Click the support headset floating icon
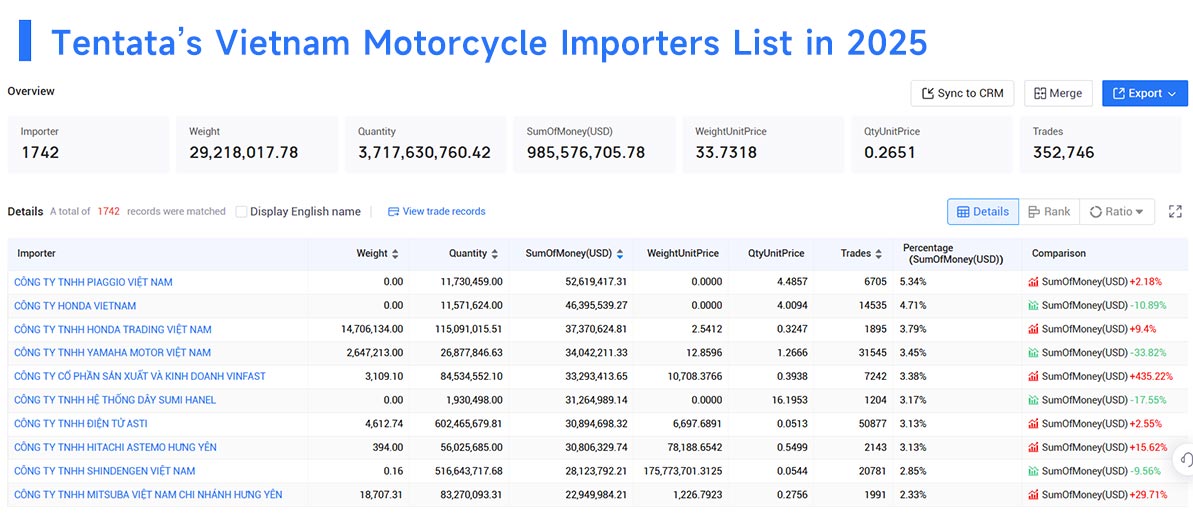The width and height of the screenshot is (1193, 518). point(1185,459)
